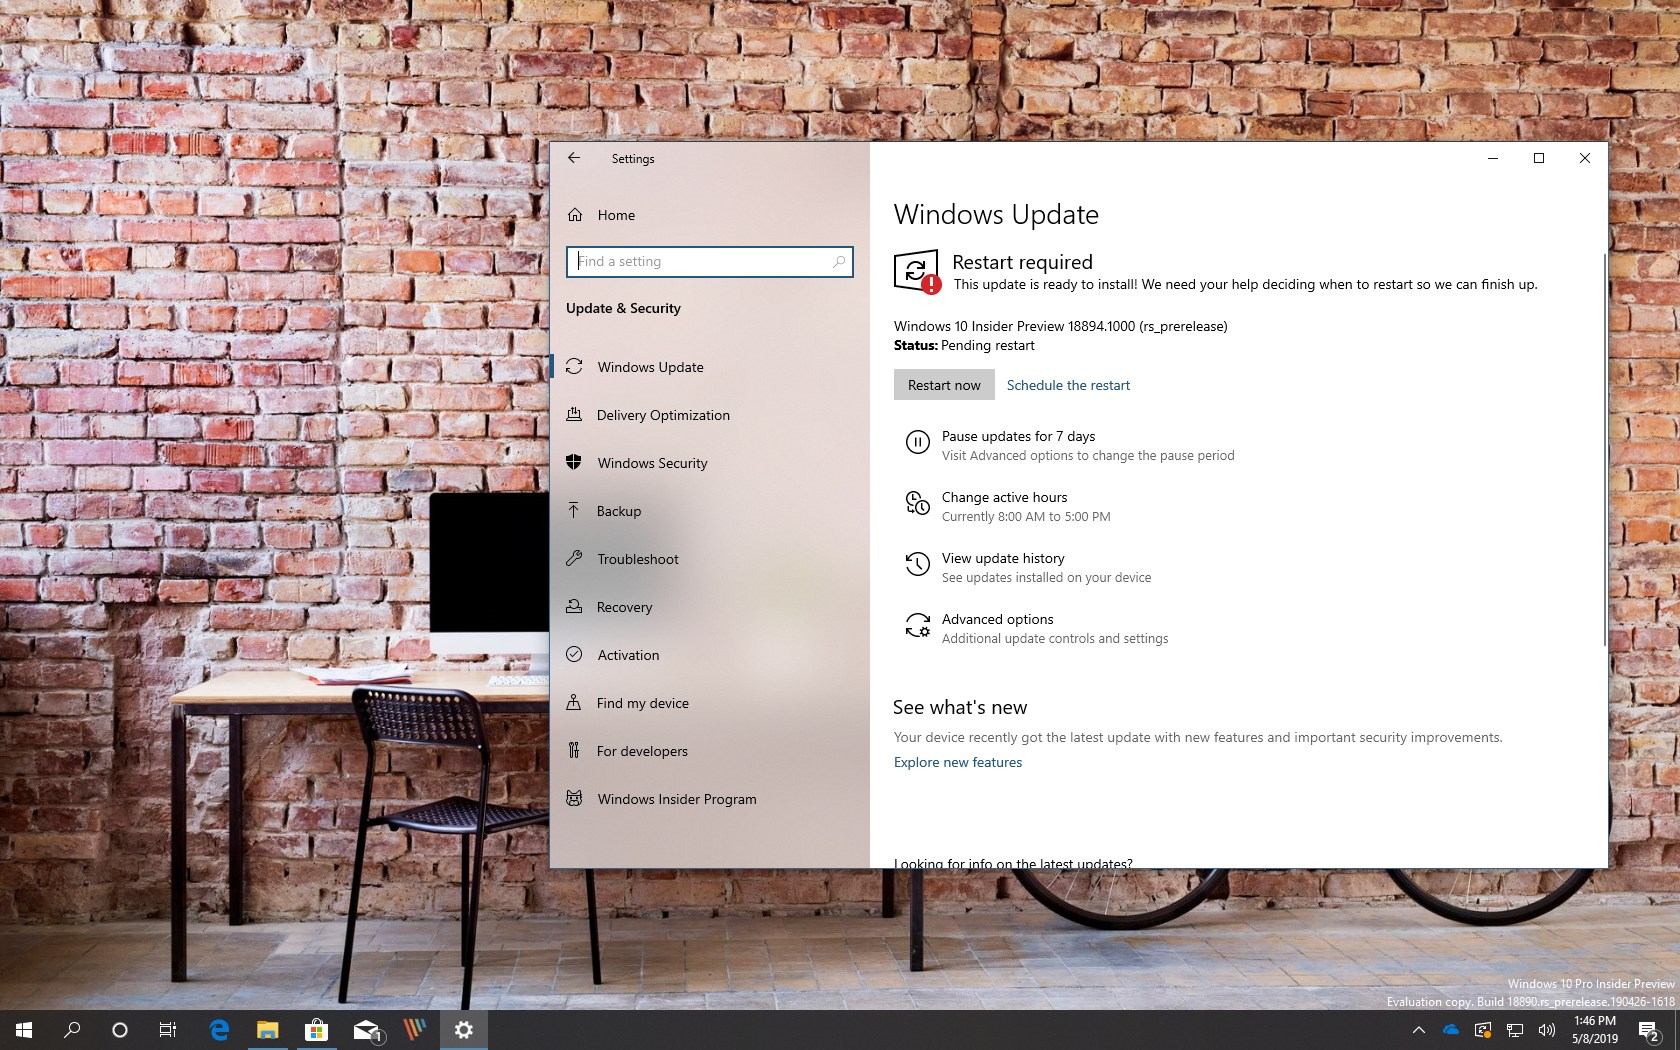
Task: Click the active hours clock icon
Action: point(917,503)
